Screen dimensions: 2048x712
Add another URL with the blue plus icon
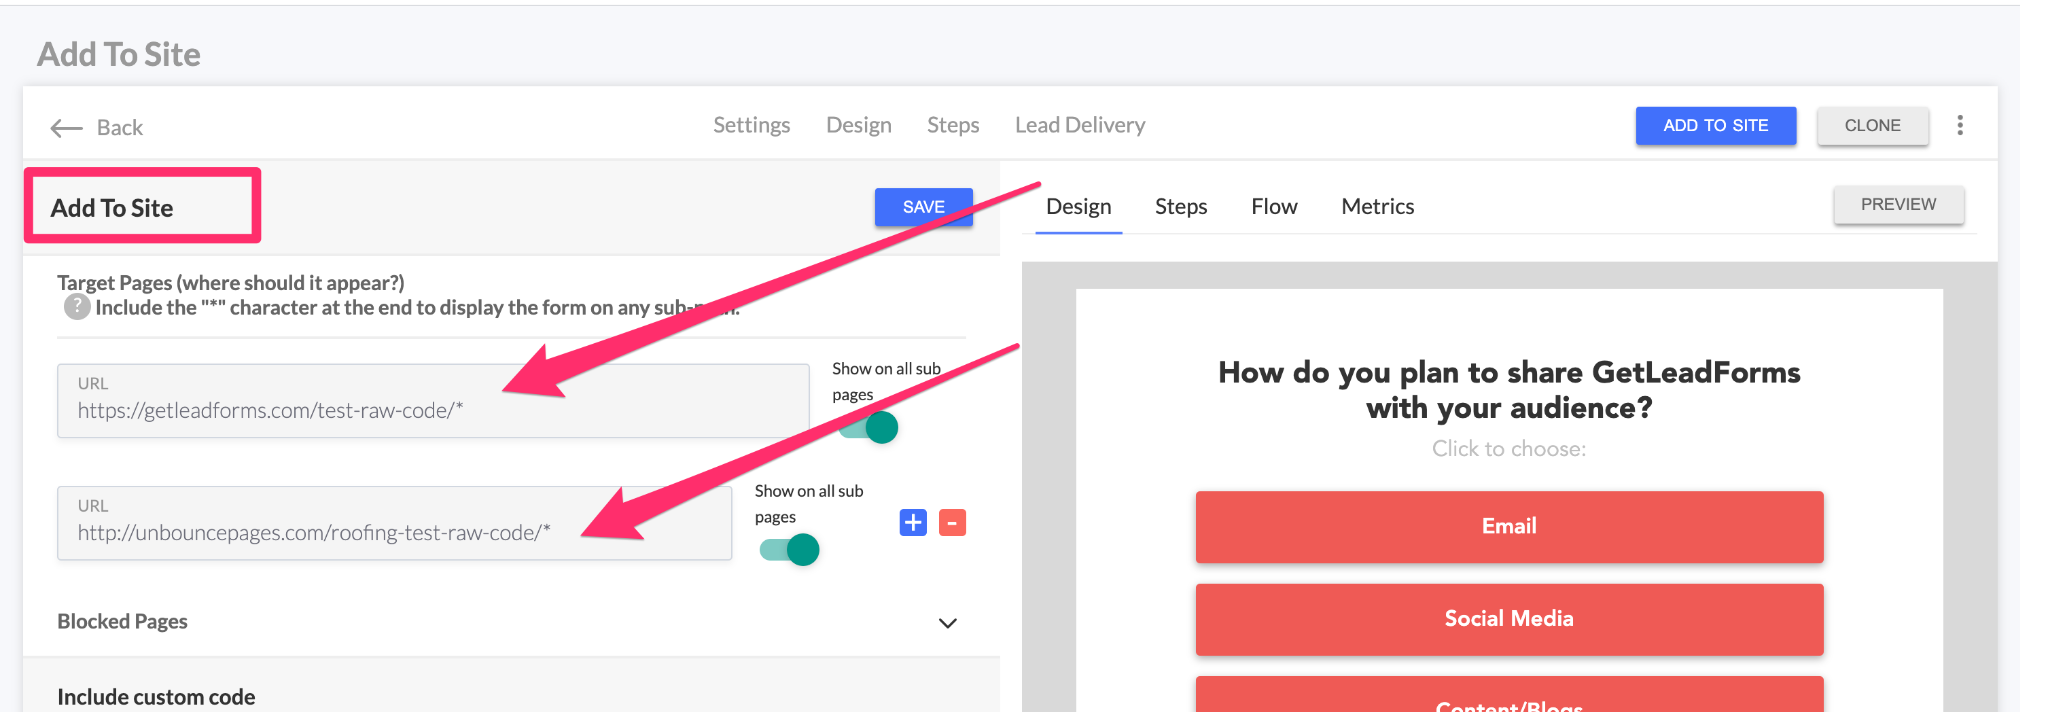pos(912,523)
